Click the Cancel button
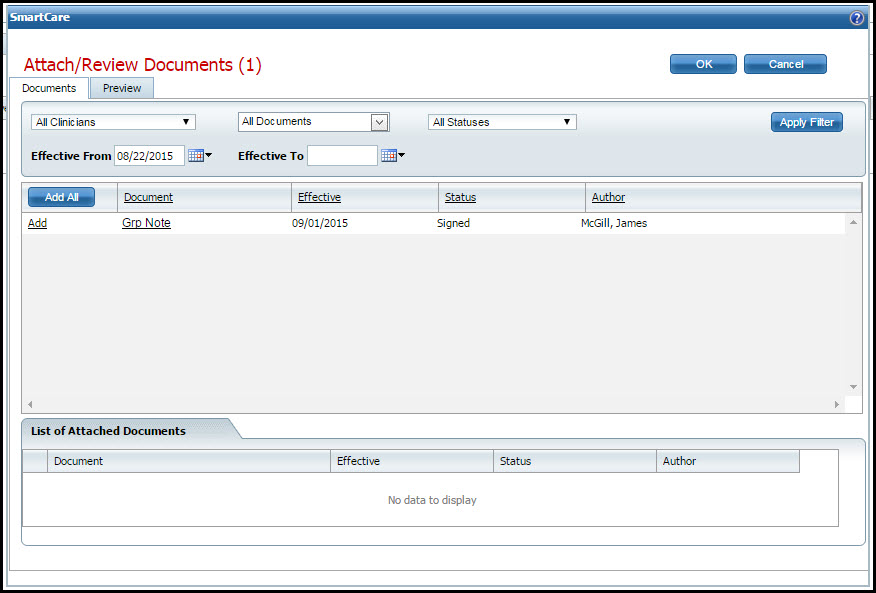 [785, 64]
